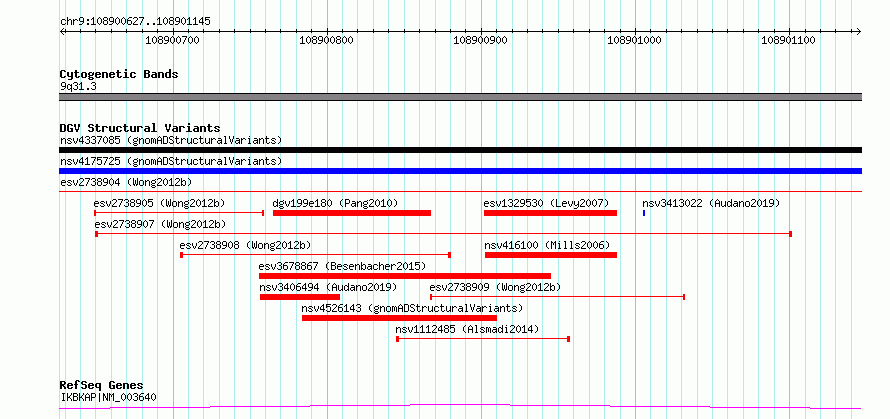Image resolution: width=890 pixels, height=419 pixels.
Task: Select the esv1329530 red variant bar
Action: pos(551,213)
